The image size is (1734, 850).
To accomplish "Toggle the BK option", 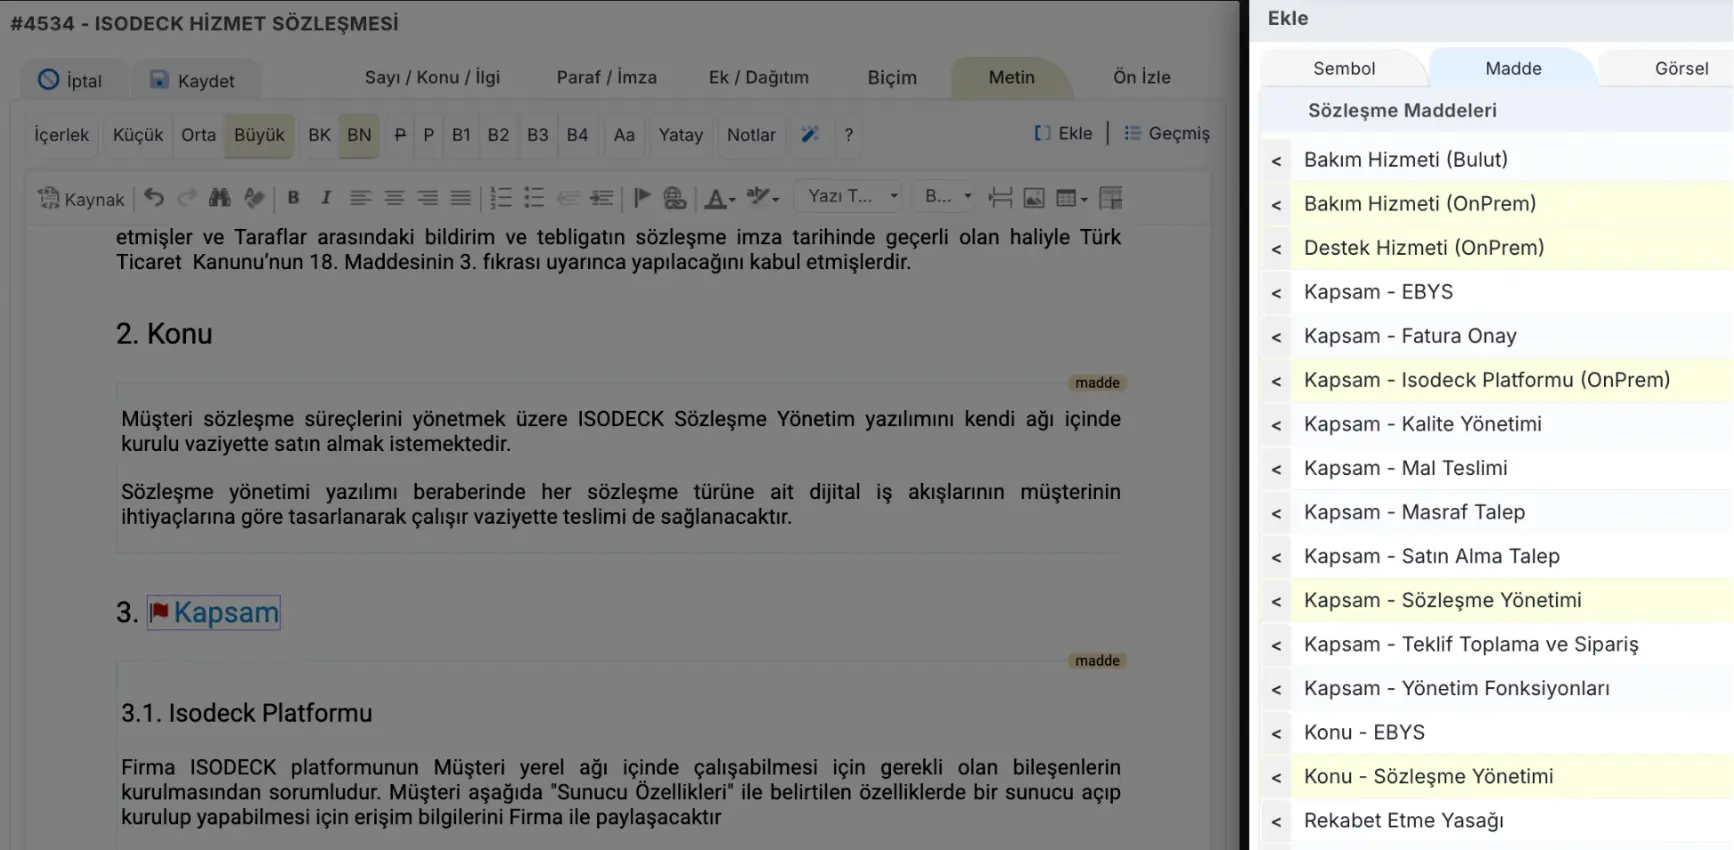I will point(319,135).
